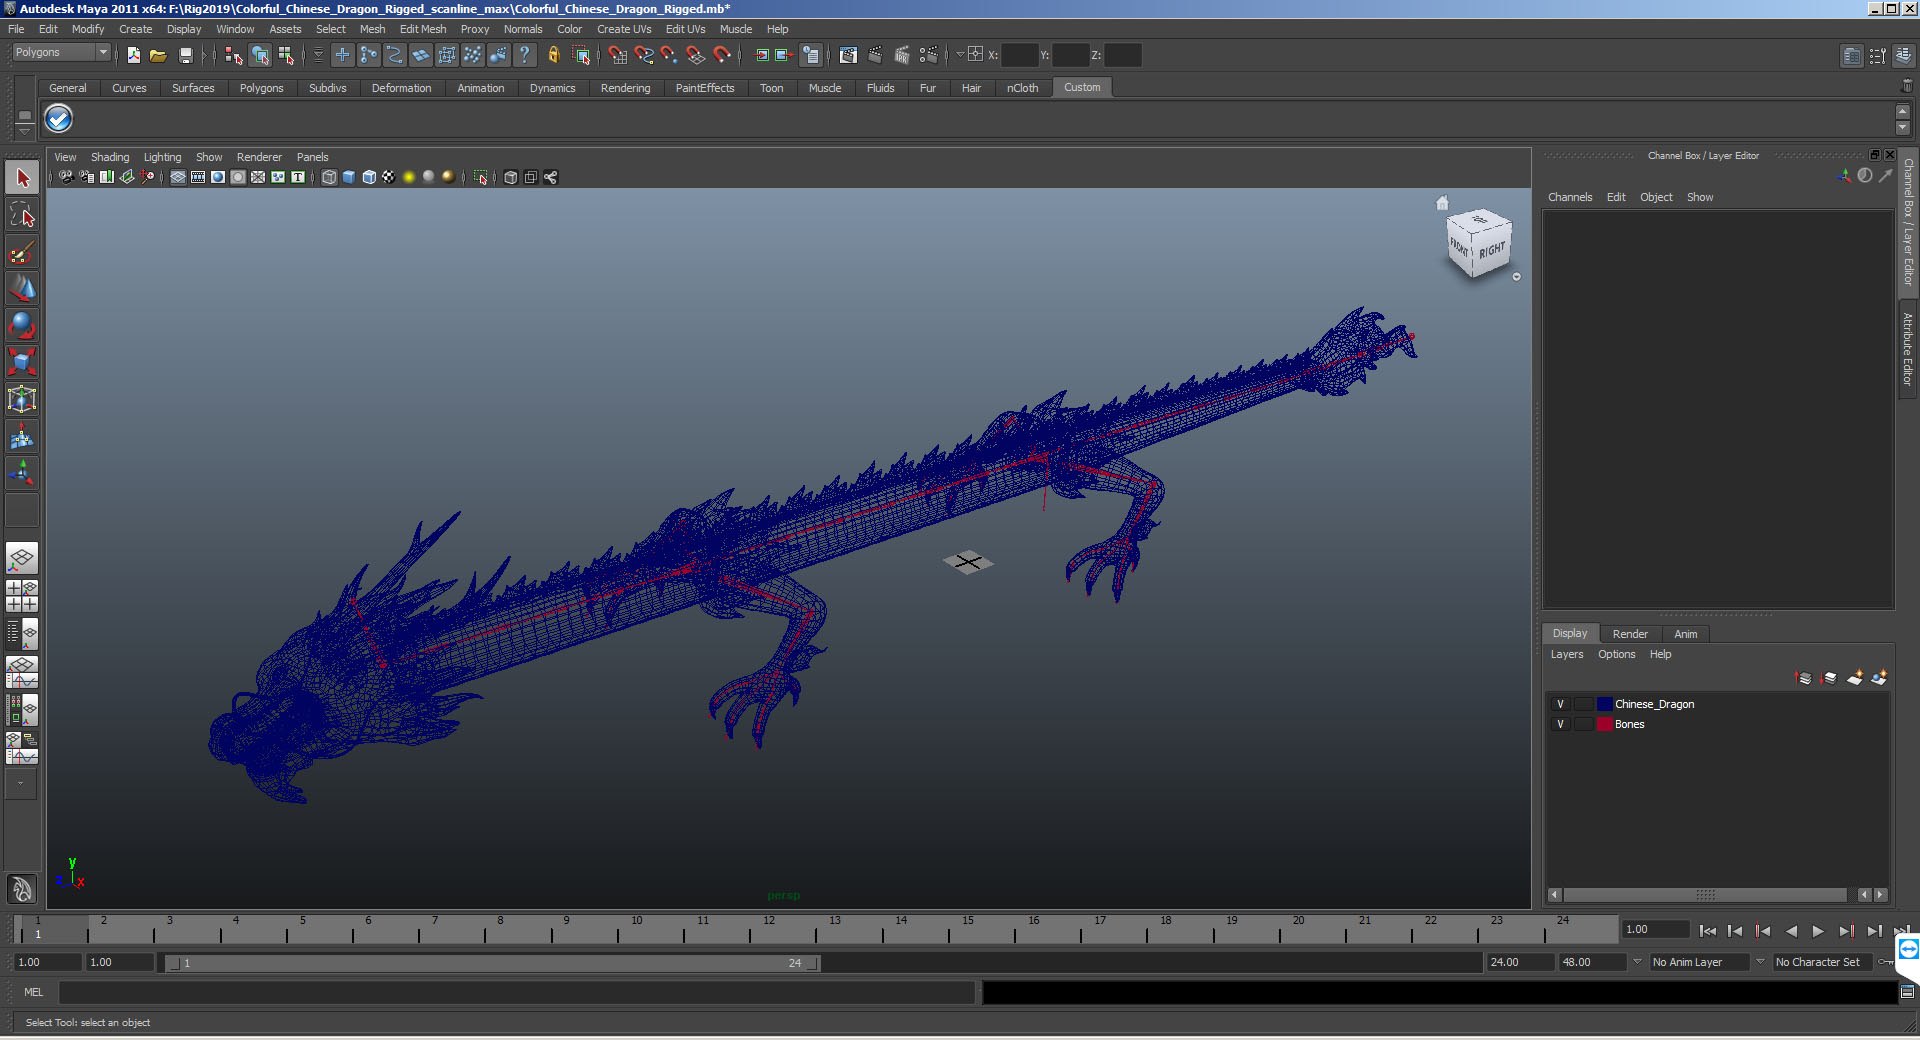Open viewport Shading menu
This screenshot has width=1920, height=1040.
110,157
